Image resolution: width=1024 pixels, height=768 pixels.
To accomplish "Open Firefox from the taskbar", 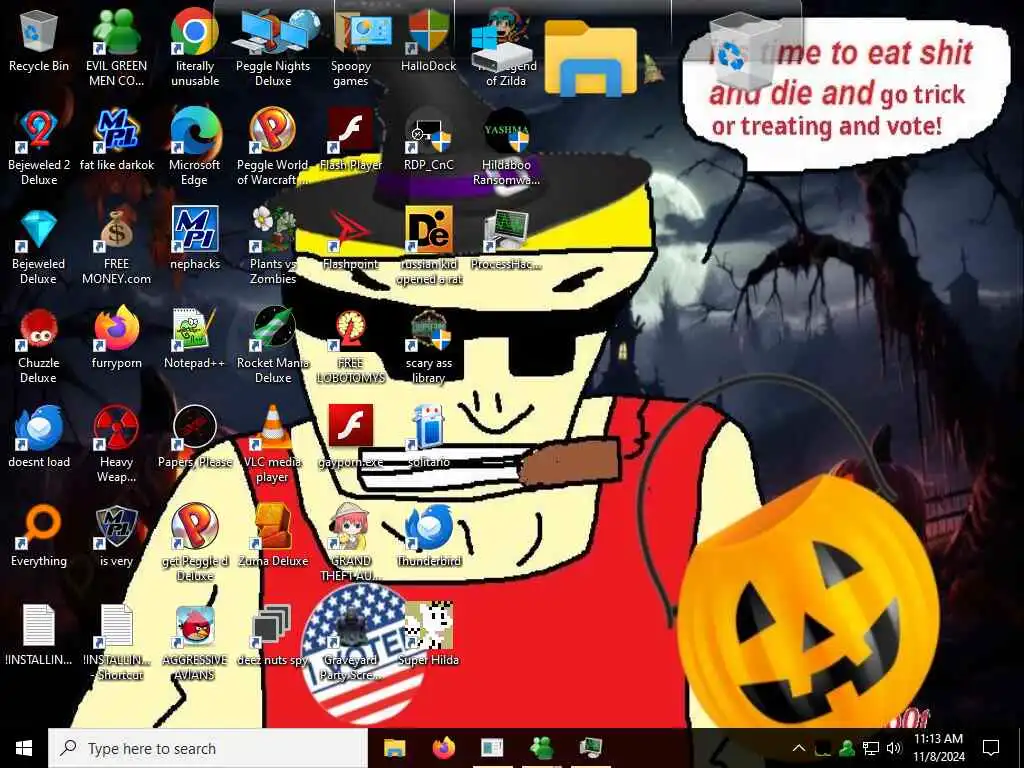I will click(443, 748).
